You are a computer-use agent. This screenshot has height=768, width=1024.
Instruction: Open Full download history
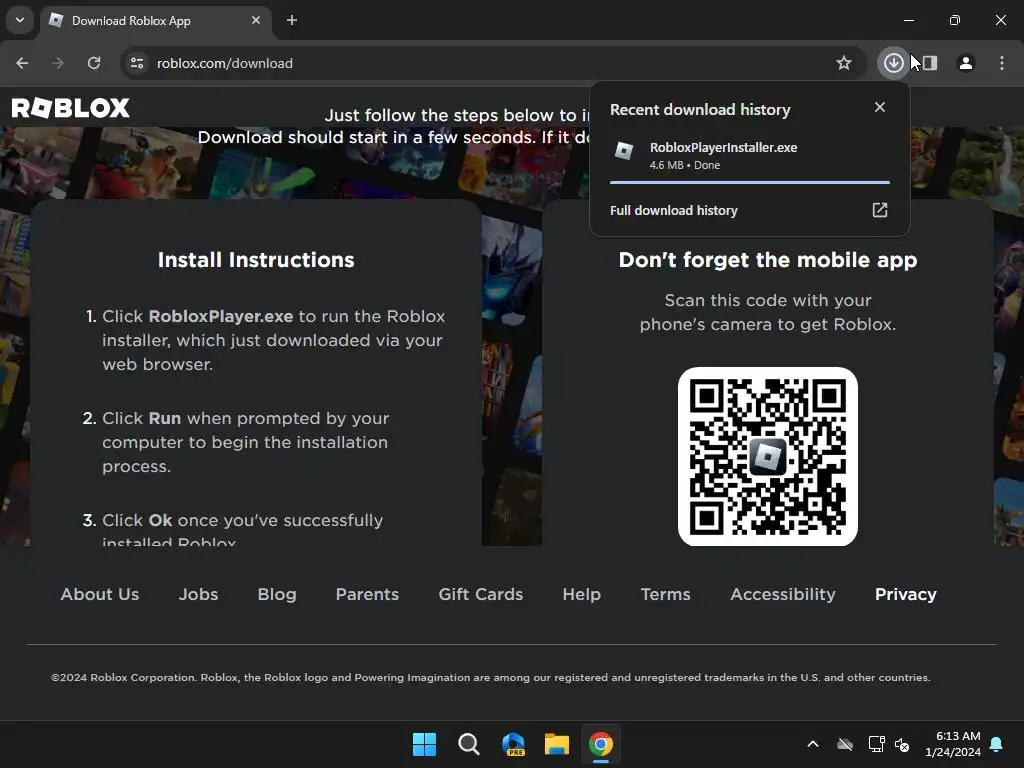749,210
